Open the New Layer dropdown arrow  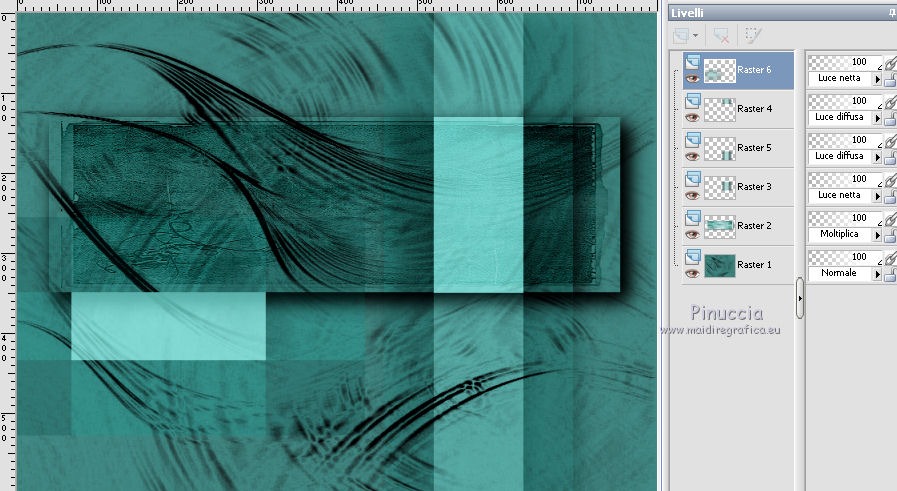[x=695, y=35]
